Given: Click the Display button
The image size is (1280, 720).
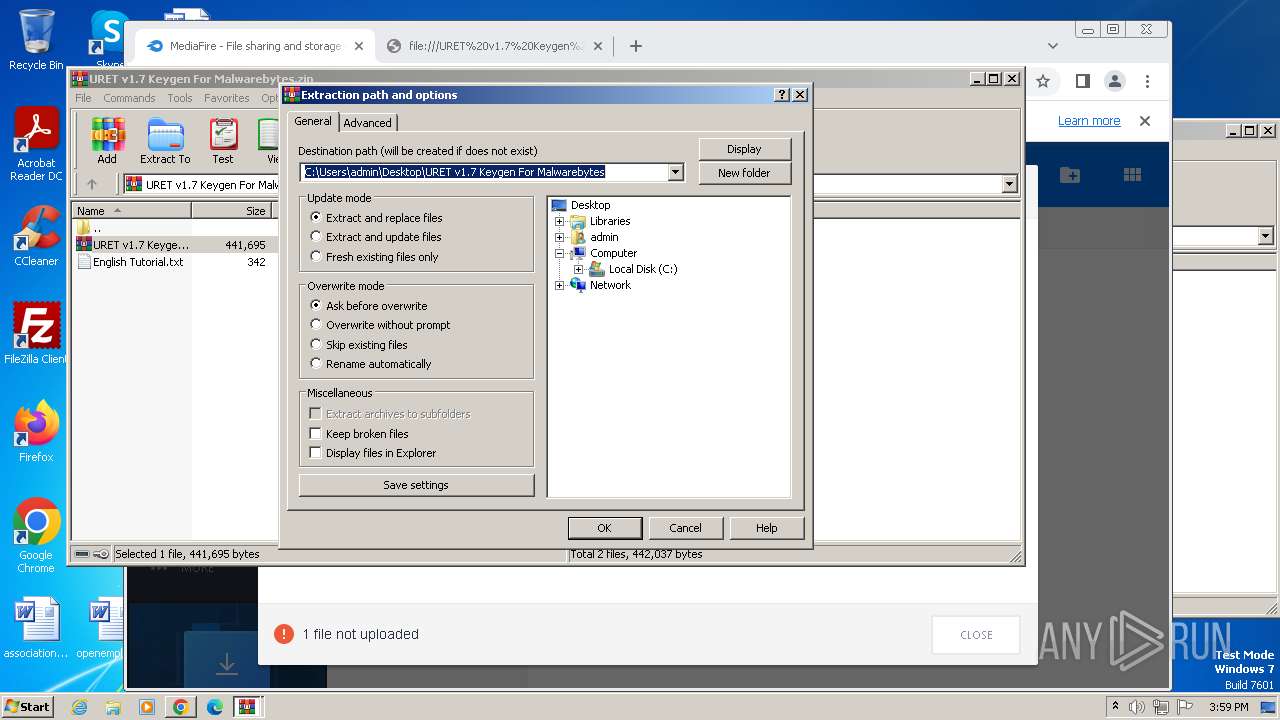Looking at the screenshot, I should coord(744,149).
